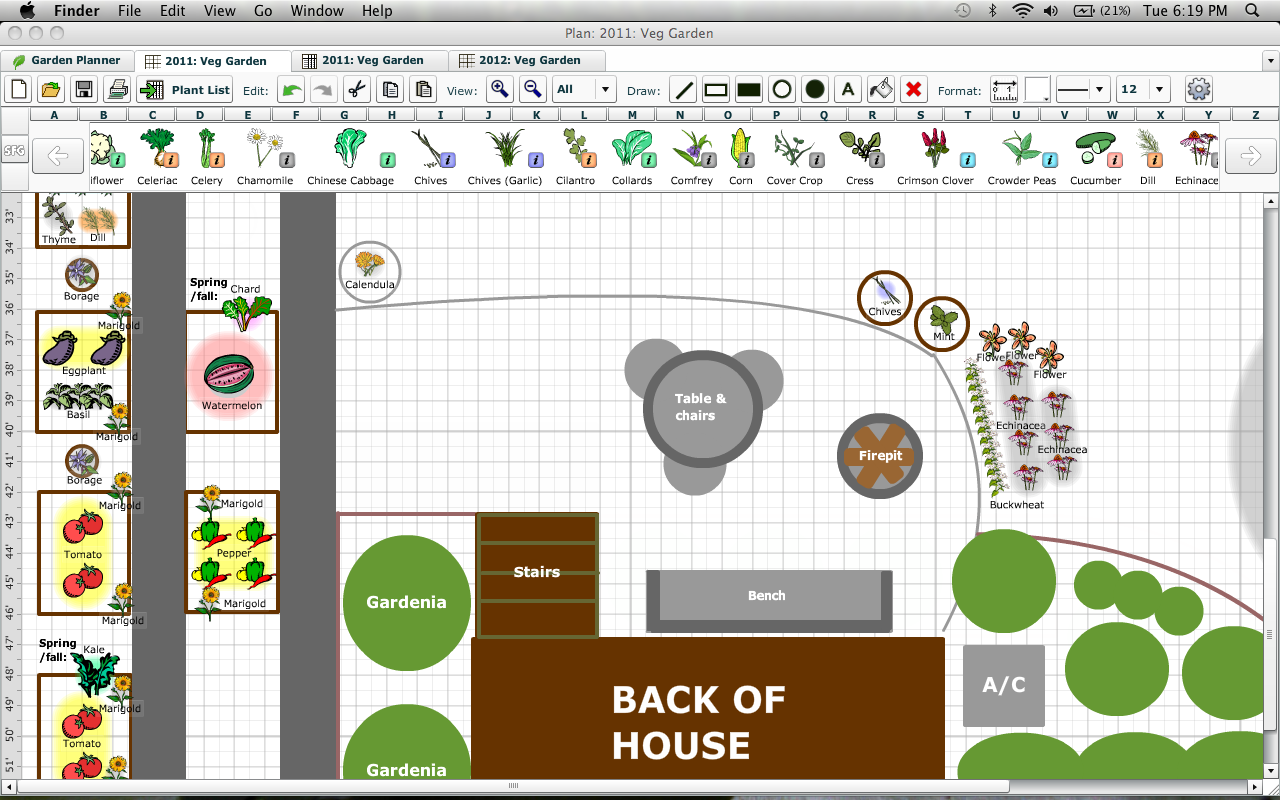Show info for Chamomile
The image size is (1280, 800).
(x=287, y=160)
